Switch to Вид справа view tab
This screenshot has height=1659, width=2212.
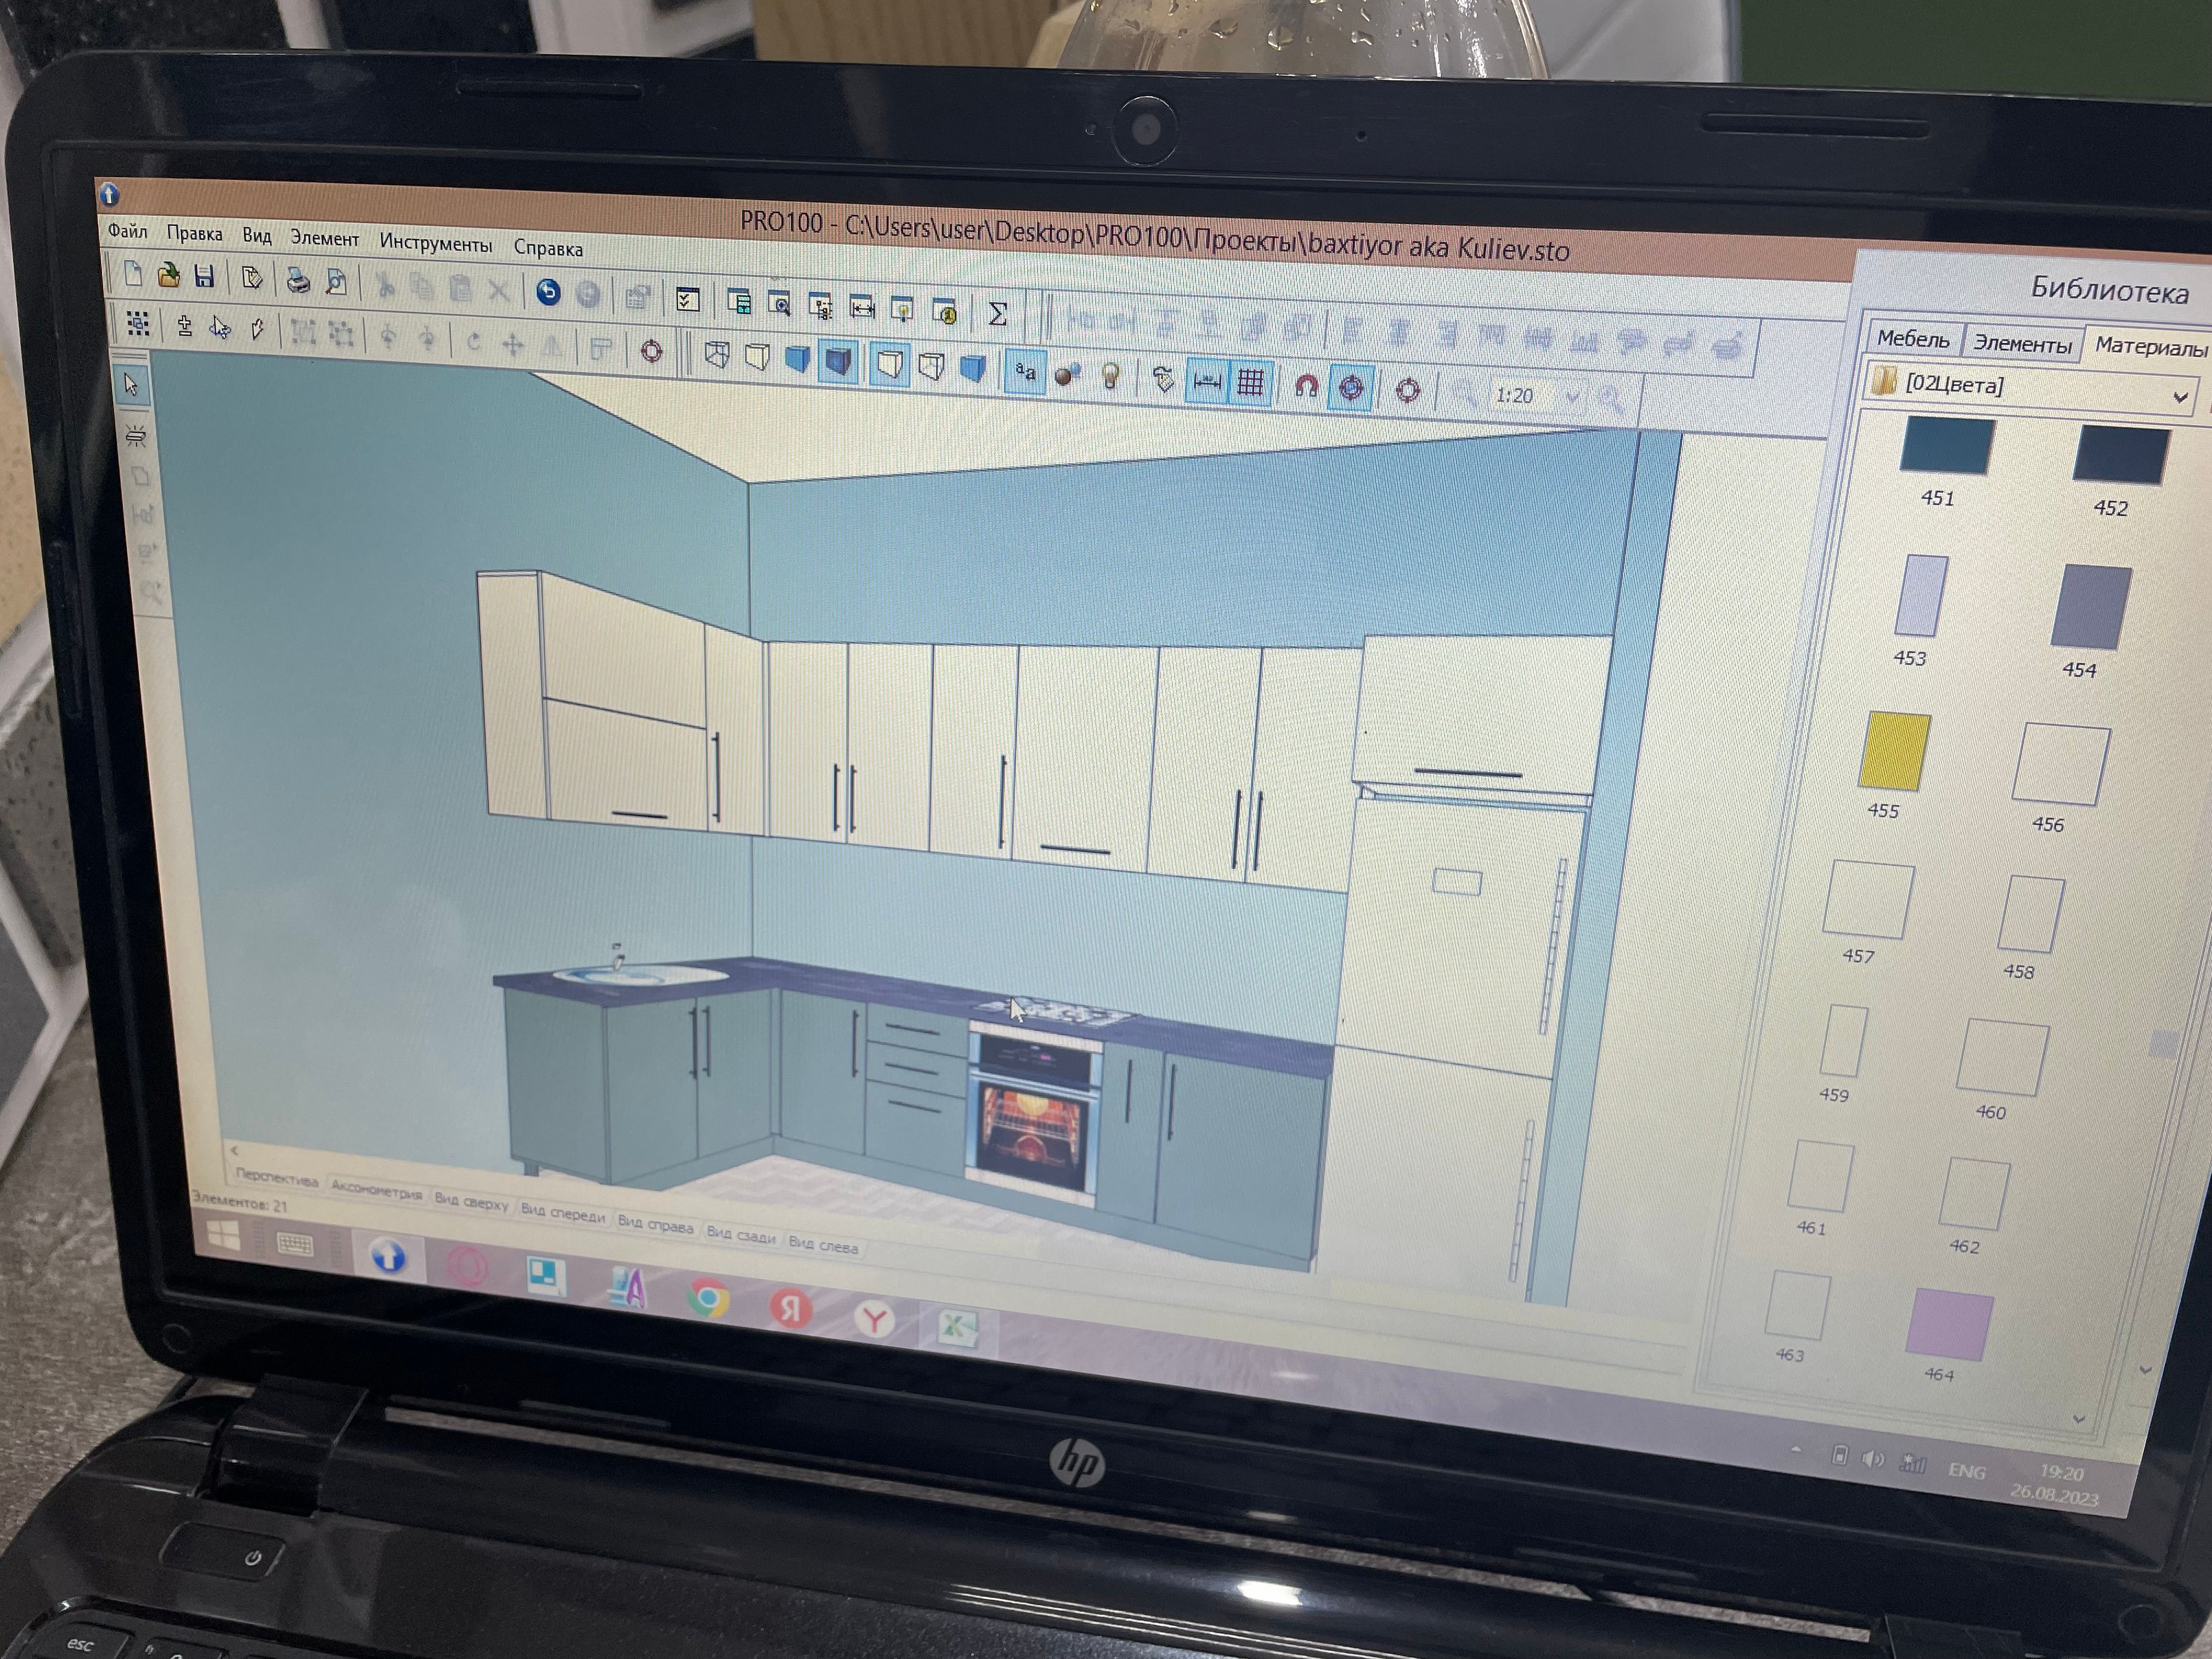656,1225
